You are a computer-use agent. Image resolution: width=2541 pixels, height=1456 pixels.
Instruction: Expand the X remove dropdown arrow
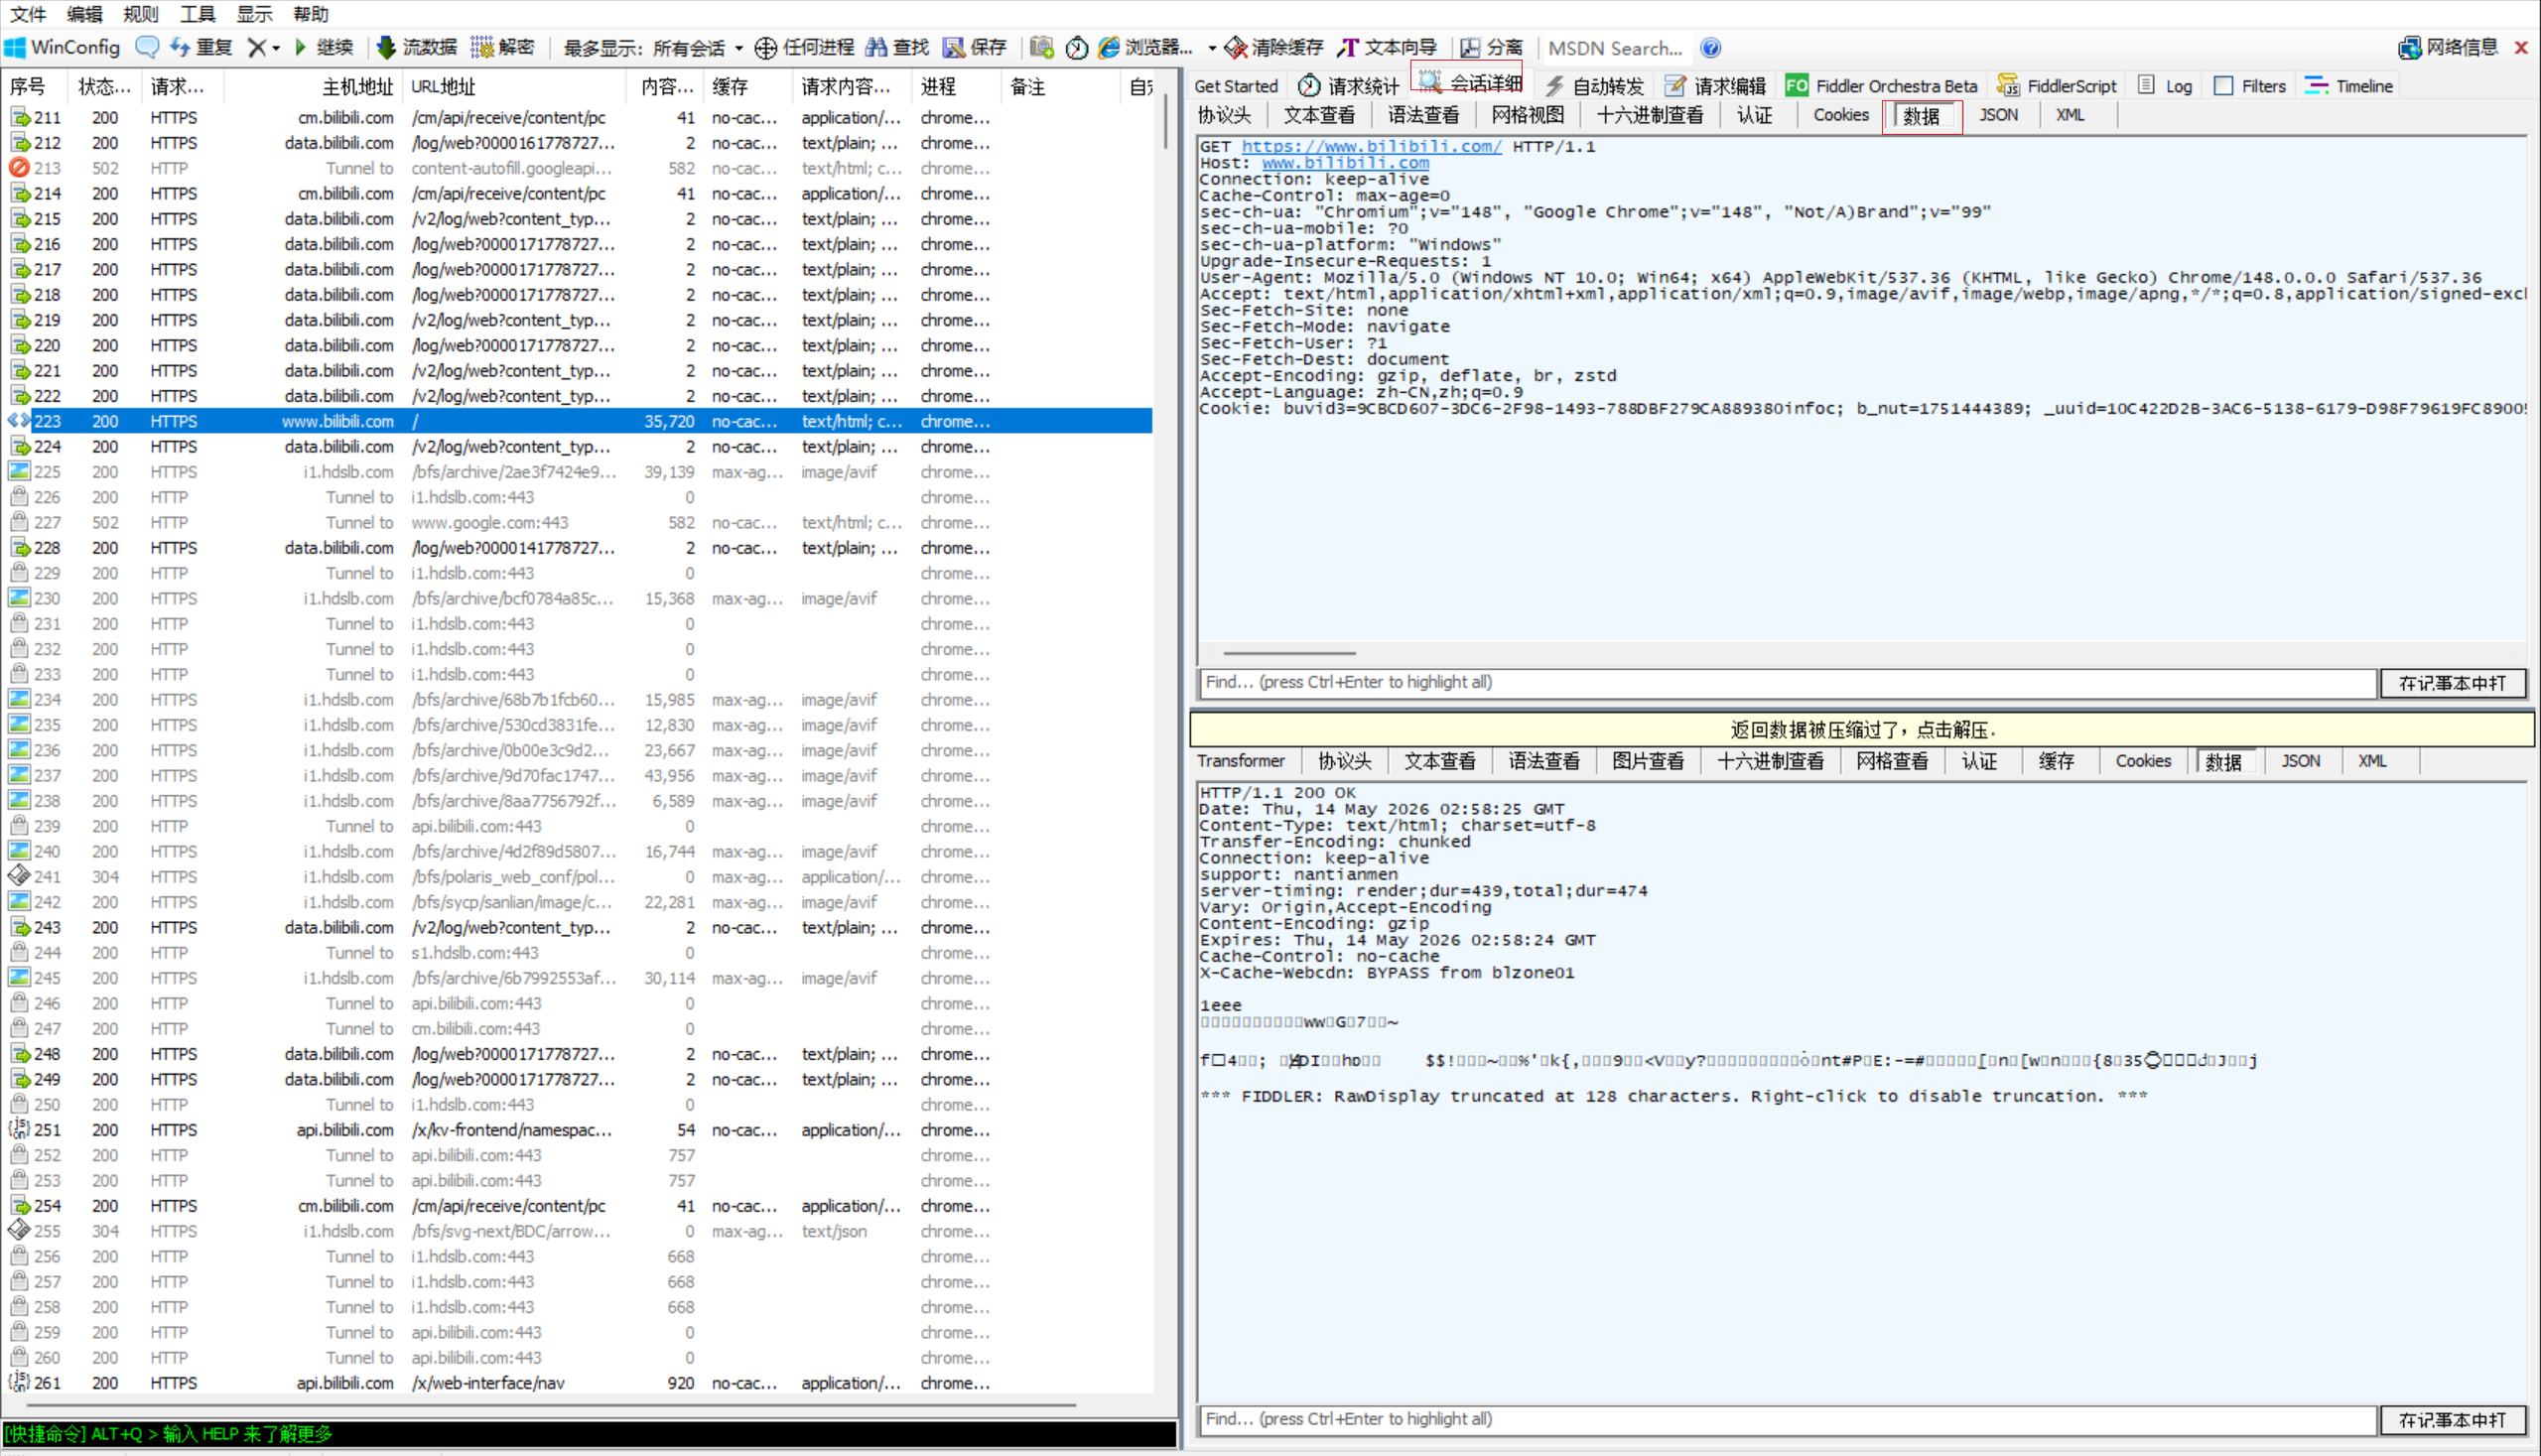276,47
